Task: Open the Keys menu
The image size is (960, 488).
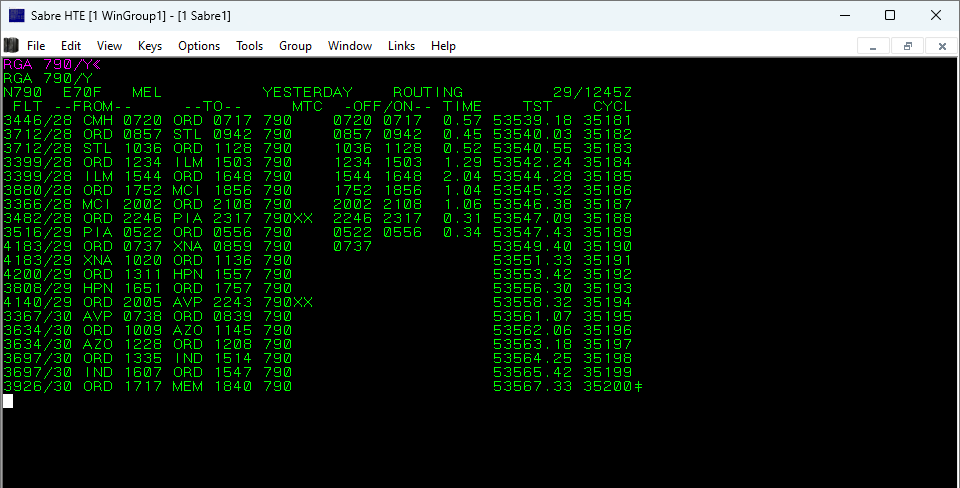Action: pos(150,46)
